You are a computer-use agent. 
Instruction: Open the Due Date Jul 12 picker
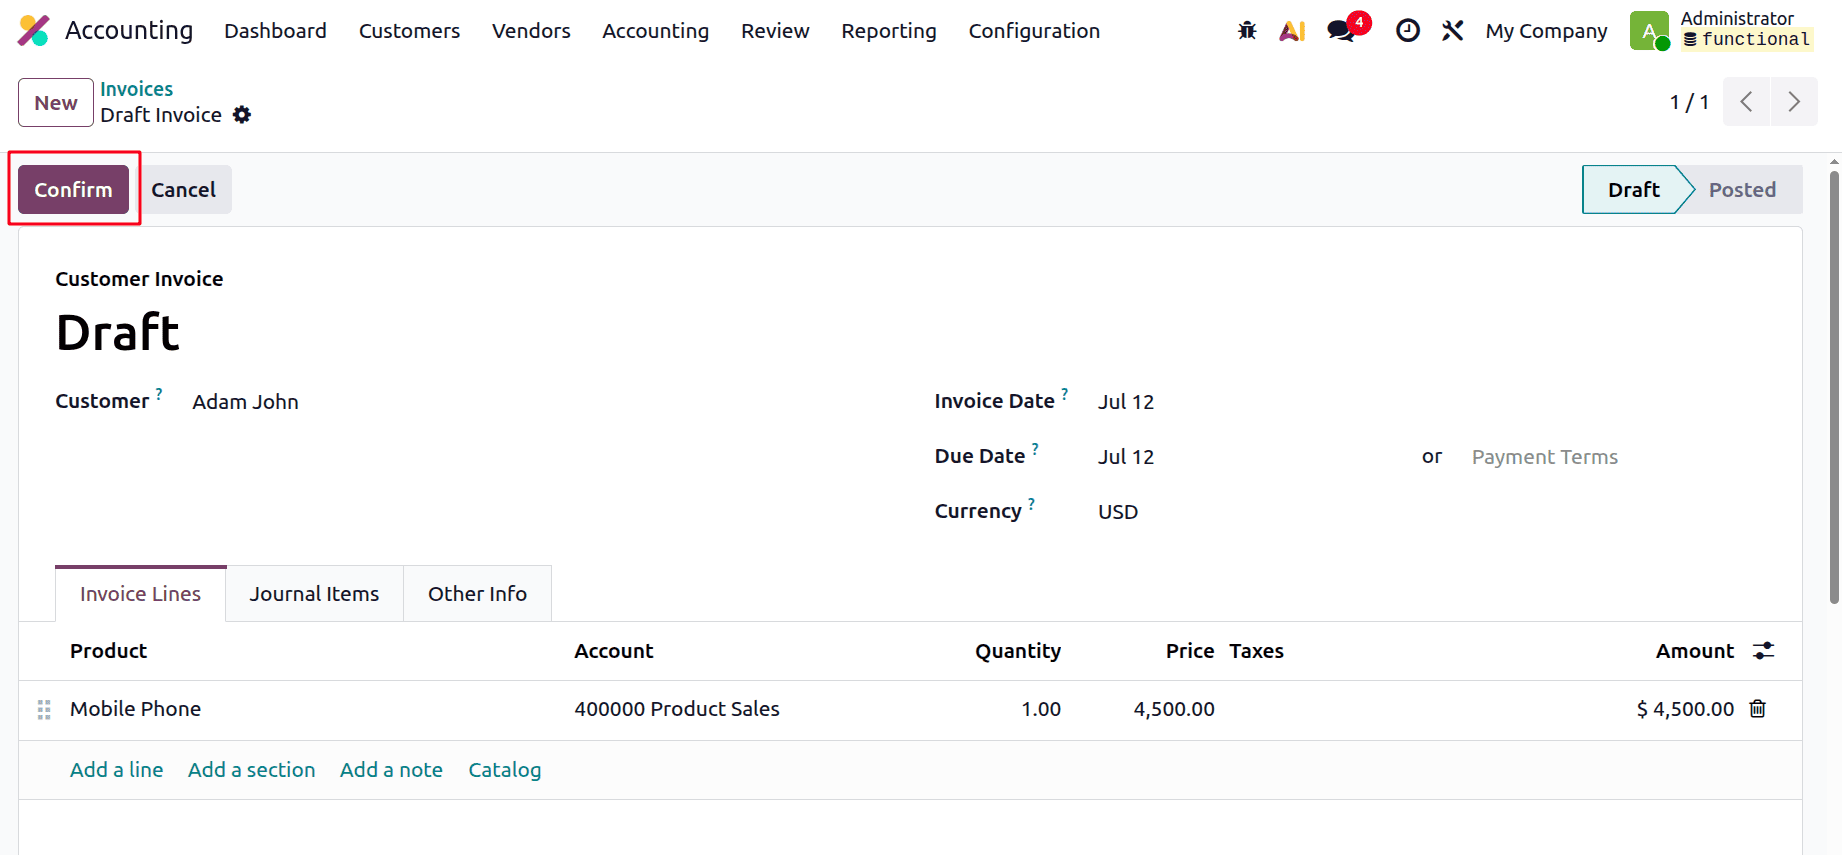(1126, 457)
